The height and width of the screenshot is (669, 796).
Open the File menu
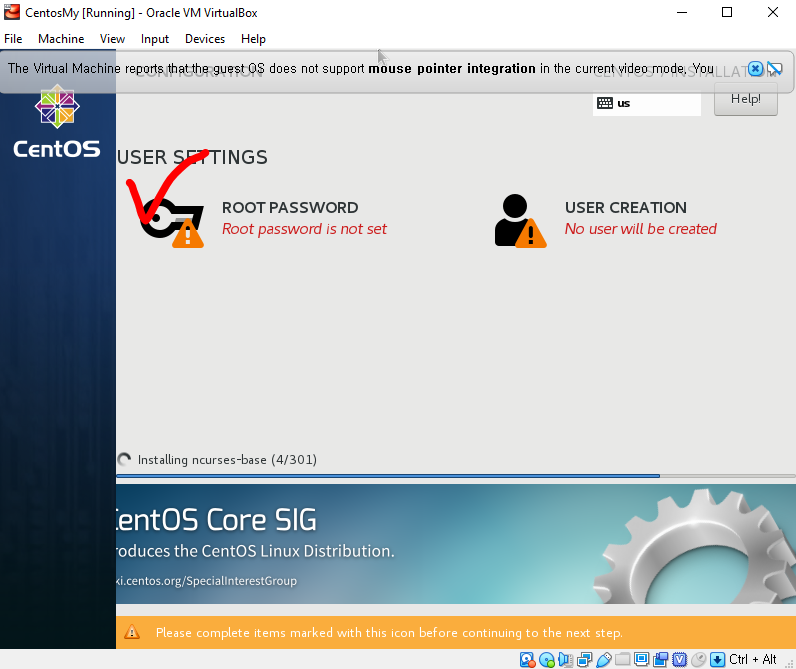coord(13,39)
